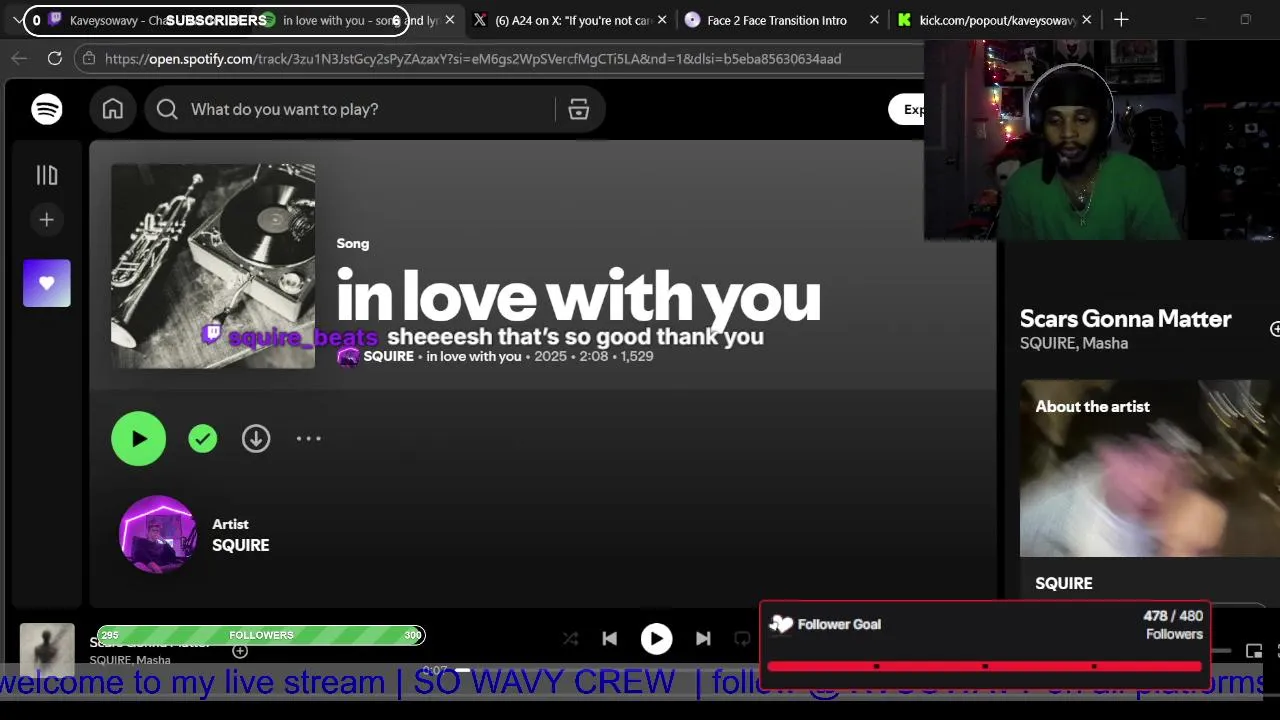Open SQUIRE, Masha in right panel
This screenshot has height=720, width=1280.
(x=1074, y=343)
